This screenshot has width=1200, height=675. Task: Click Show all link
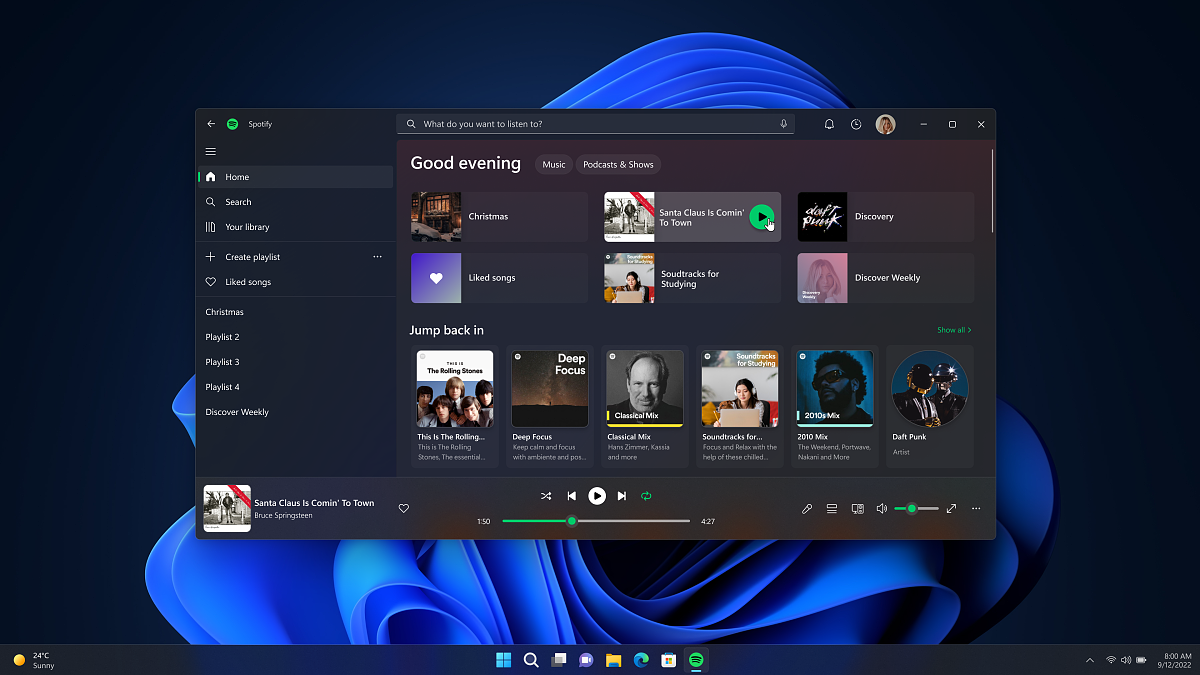(954, 330)
